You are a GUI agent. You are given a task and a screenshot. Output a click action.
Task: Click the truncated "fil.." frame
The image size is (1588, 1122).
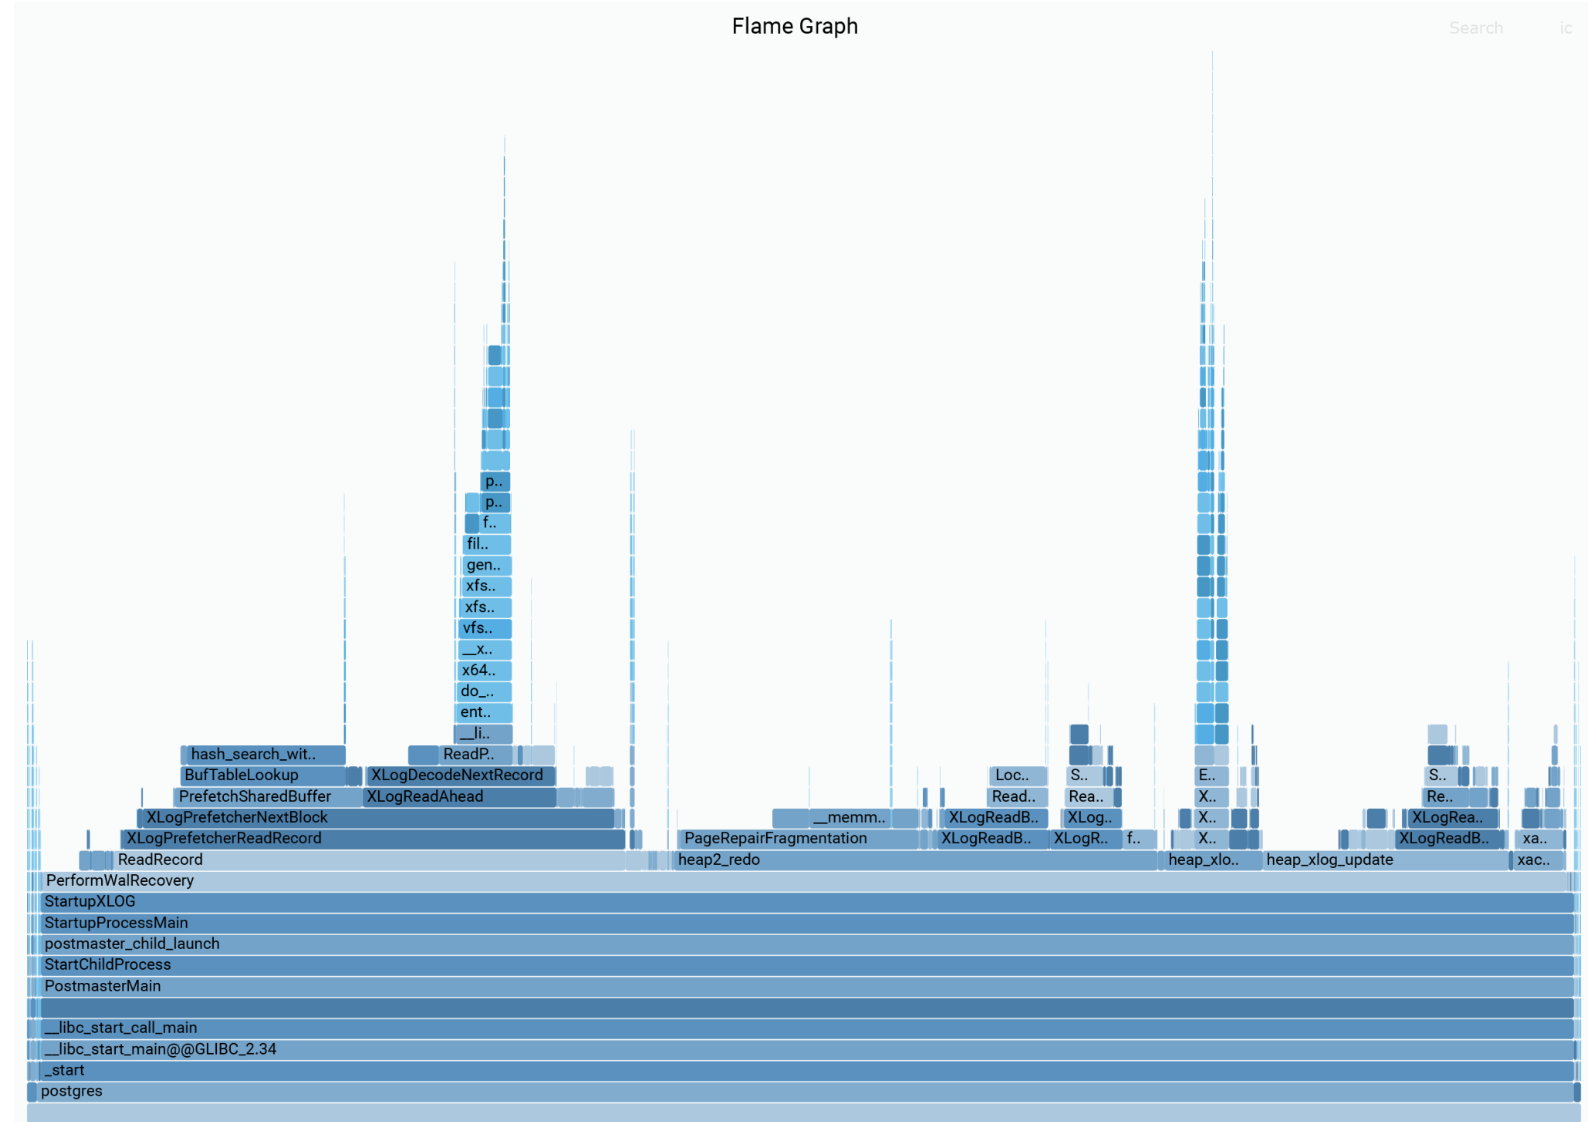487,545
